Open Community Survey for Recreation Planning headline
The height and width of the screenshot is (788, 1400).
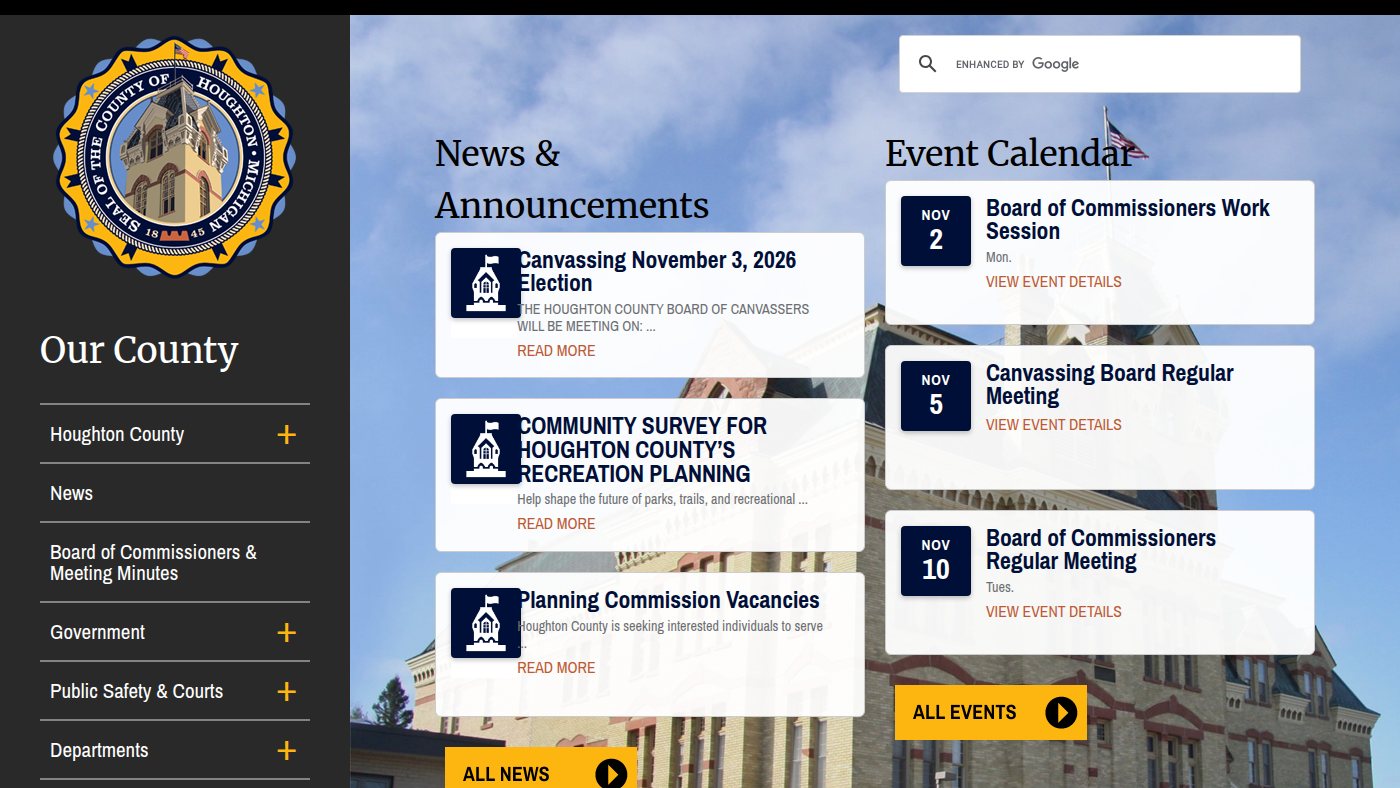click(x=642, y=449)
